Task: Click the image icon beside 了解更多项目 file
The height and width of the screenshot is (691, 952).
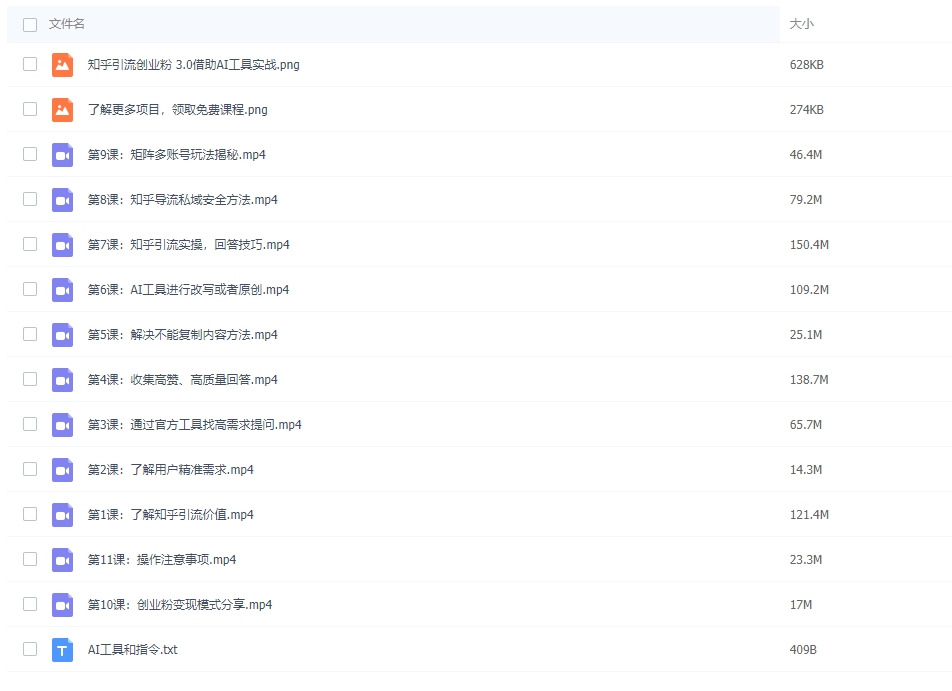Action: pyautogui.click(x=61, y=109)
